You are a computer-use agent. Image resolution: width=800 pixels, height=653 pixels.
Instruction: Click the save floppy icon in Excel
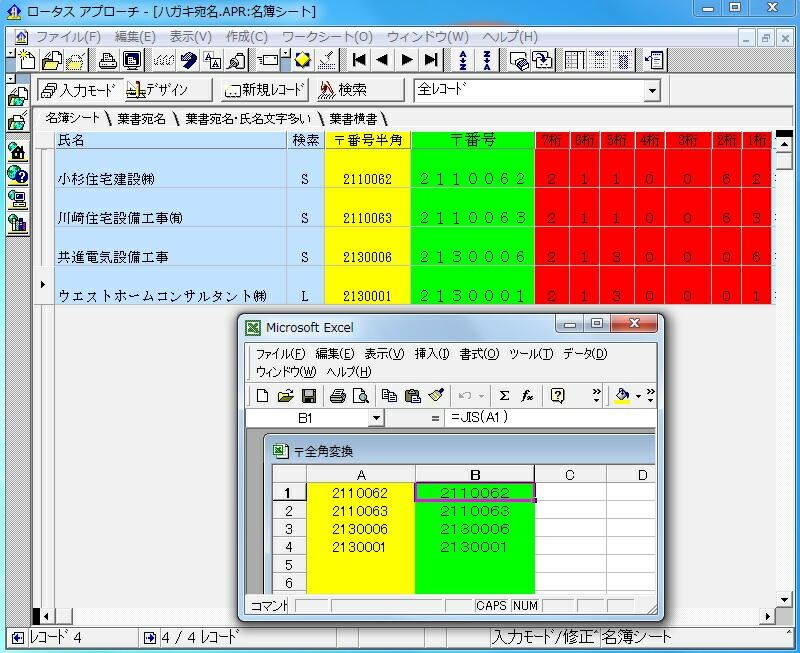pyautogui.click(x=309, y=395)
